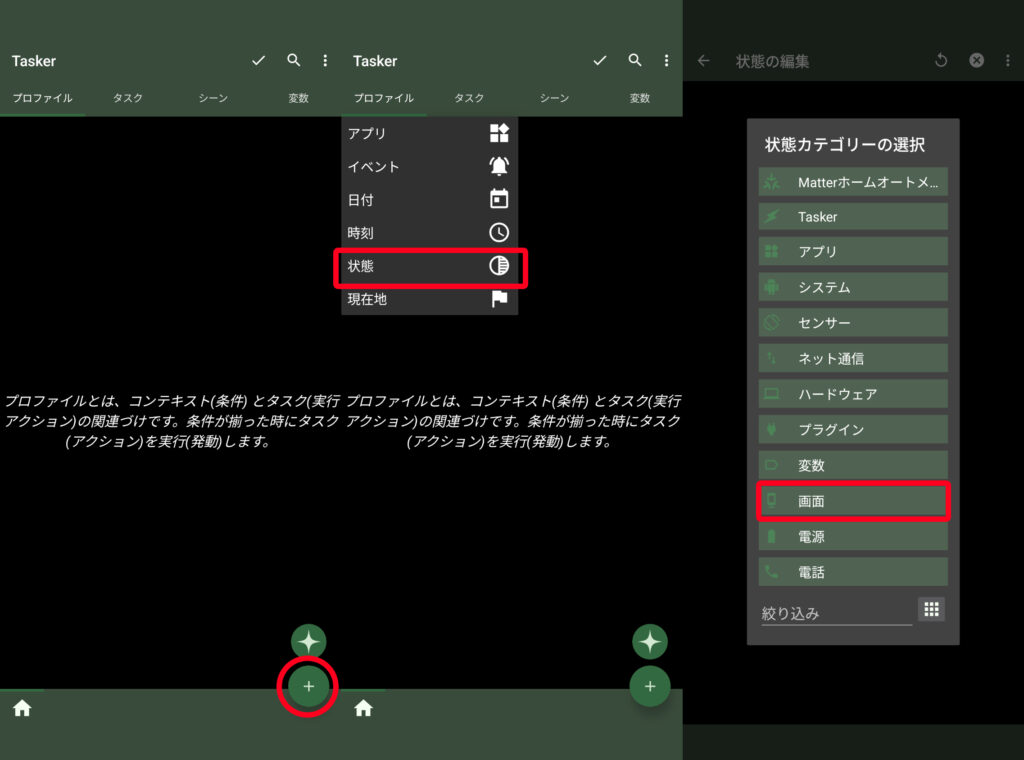Viewport: 1024px width, 760px height.
Task: Open the センサー state category
Action: (853, 323)
